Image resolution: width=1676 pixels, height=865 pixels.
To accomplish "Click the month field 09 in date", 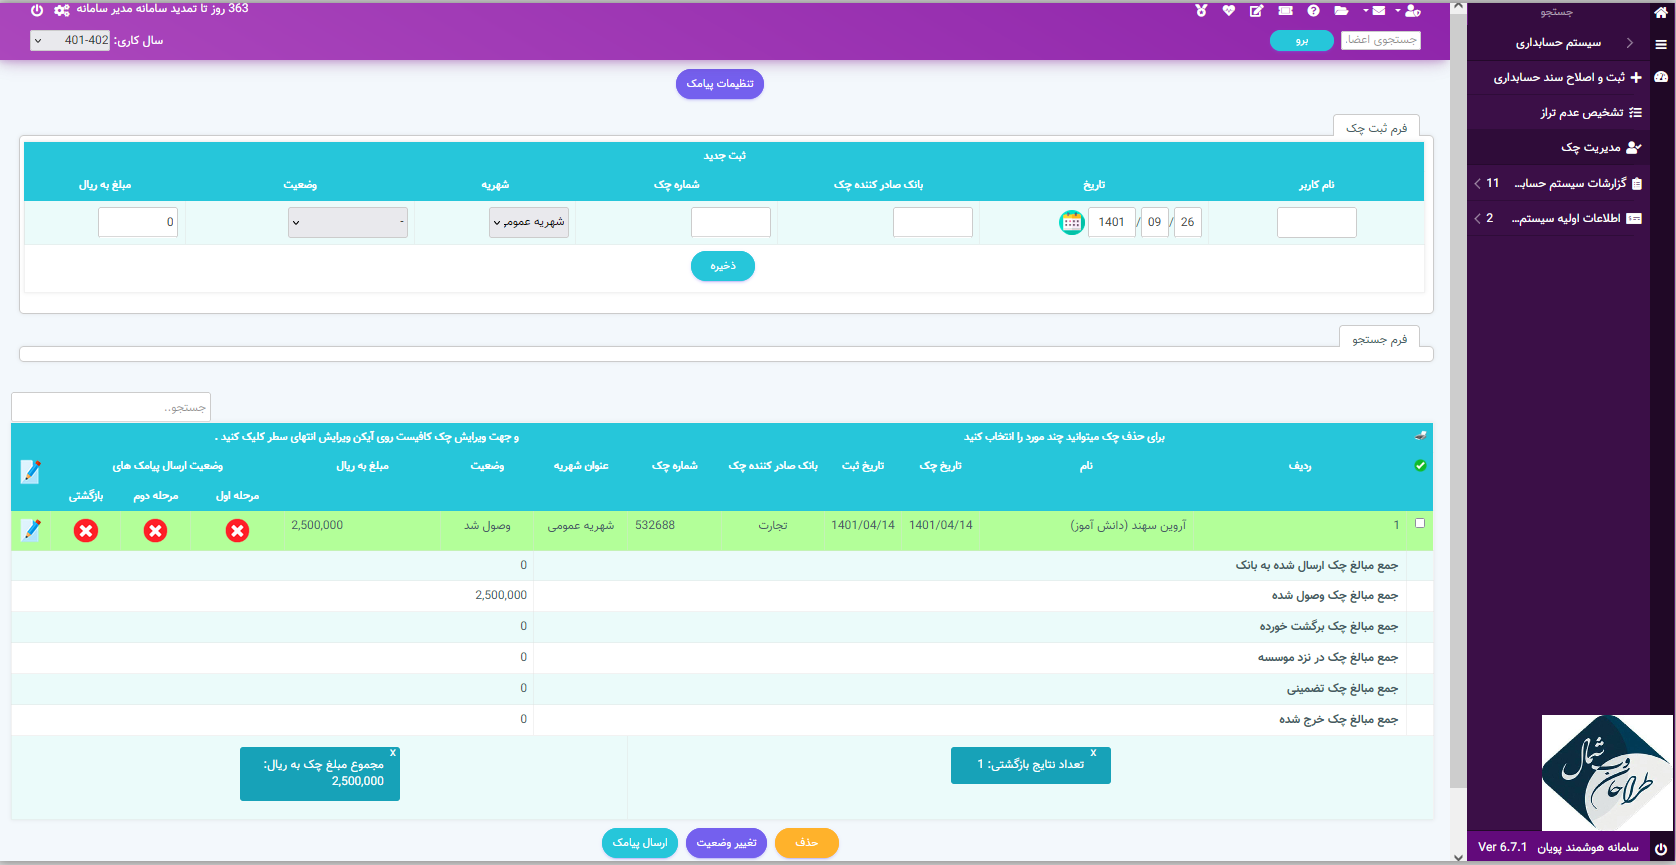I will 1154,222.
